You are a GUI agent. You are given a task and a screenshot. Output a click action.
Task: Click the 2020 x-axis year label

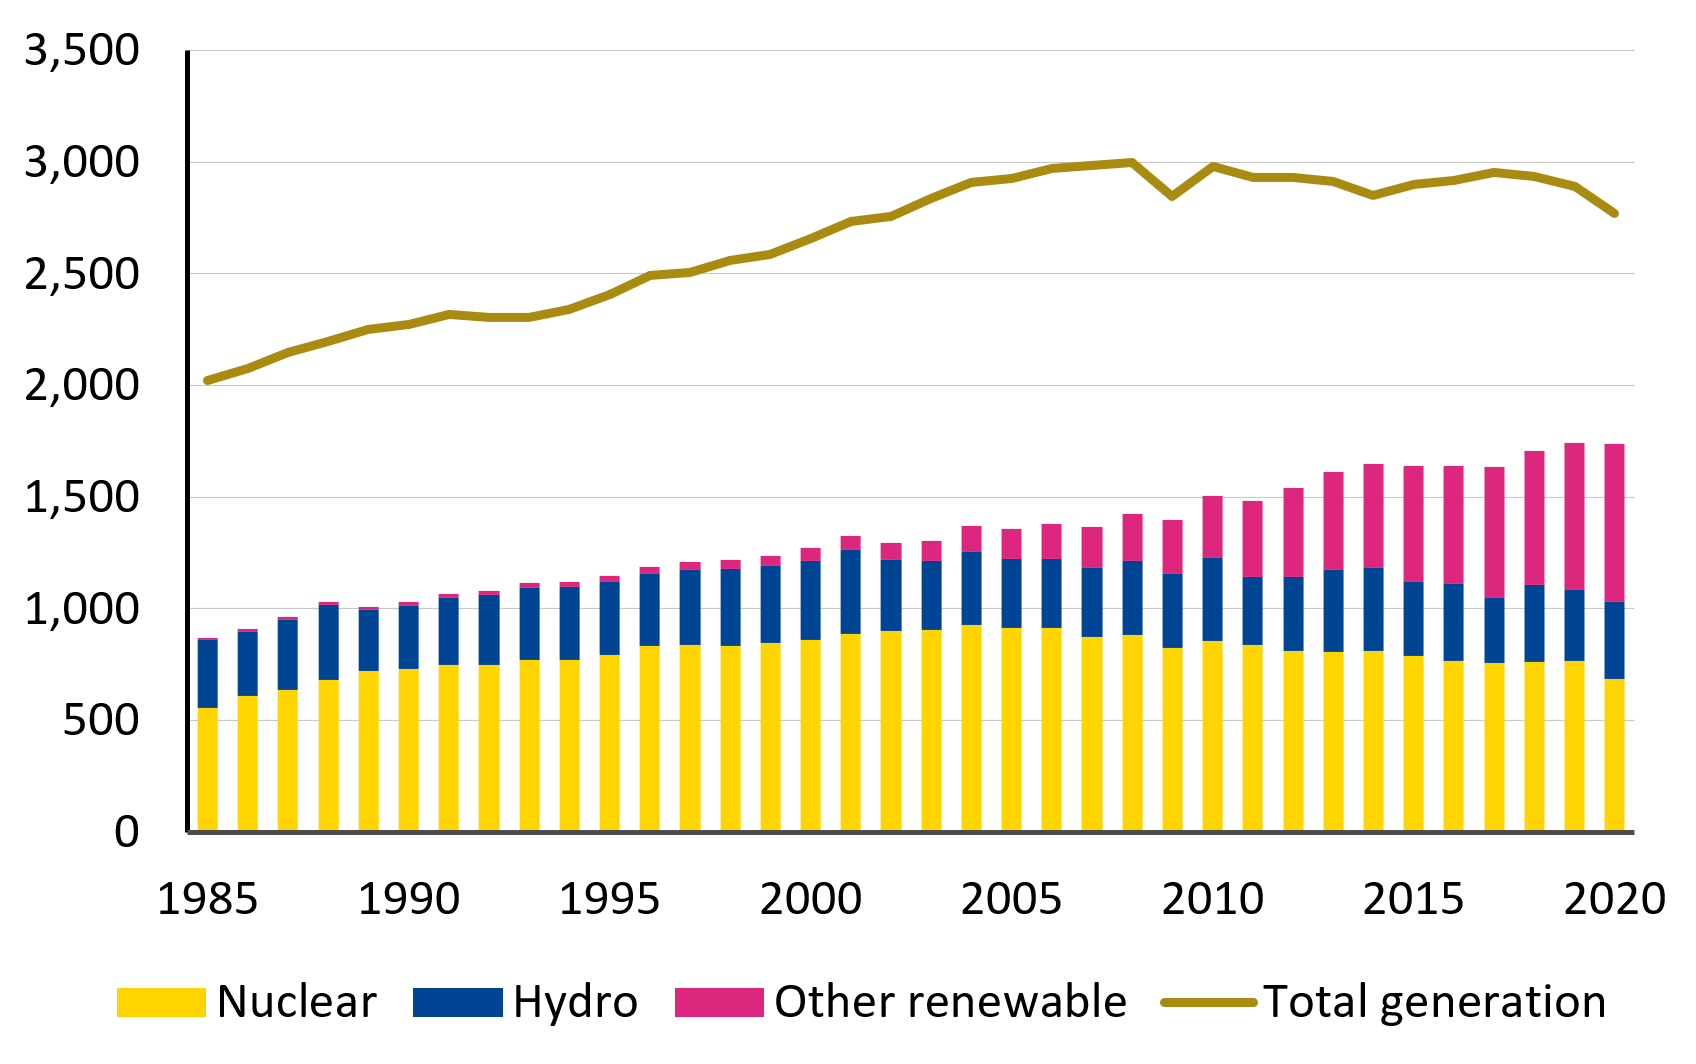1614,899
